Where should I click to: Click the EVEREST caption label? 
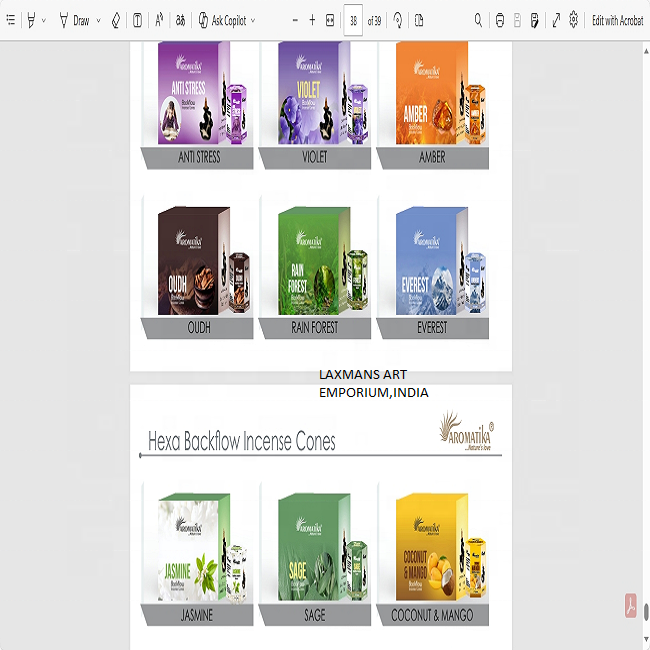(x=432, y=328)
